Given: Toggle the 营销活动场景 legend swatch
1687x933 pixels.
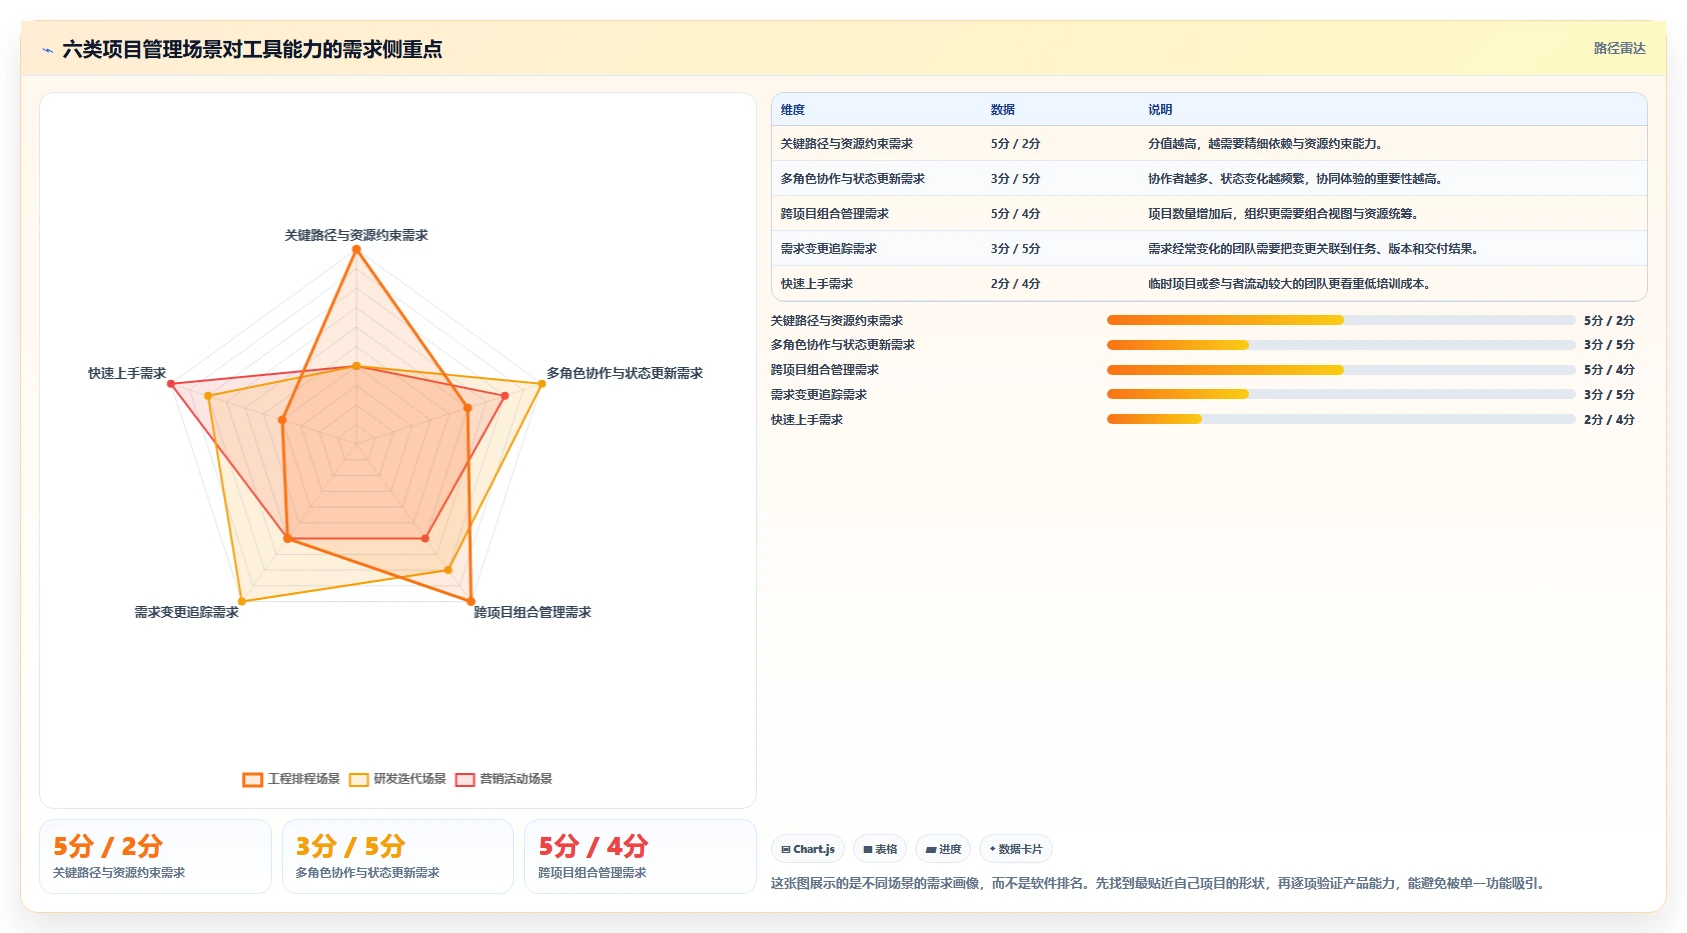Looking at the screenshot, I should point(465,779).
